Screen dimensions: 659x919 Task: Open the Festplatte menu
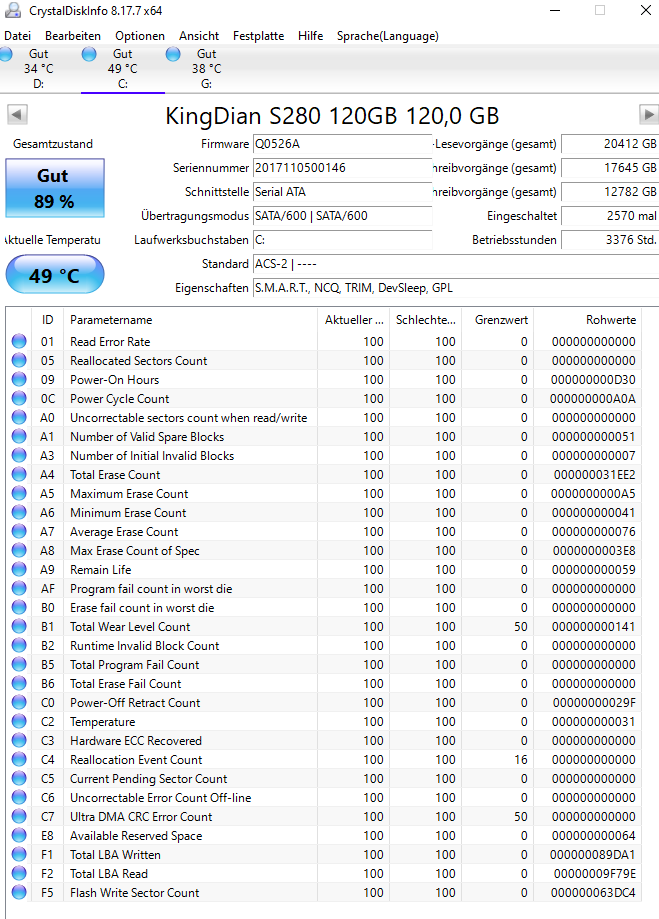[x=258, y=36]
